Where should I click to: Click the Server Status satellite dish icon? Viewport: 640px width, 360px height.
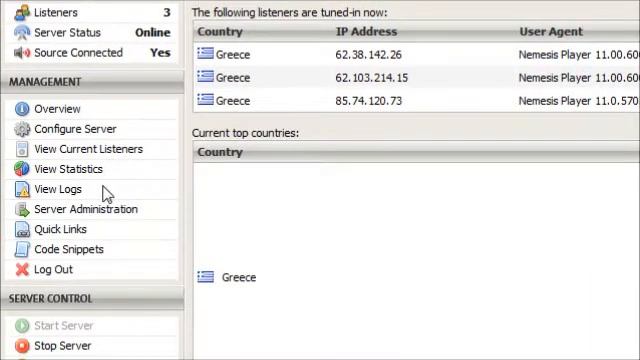[x=22, y=33]
